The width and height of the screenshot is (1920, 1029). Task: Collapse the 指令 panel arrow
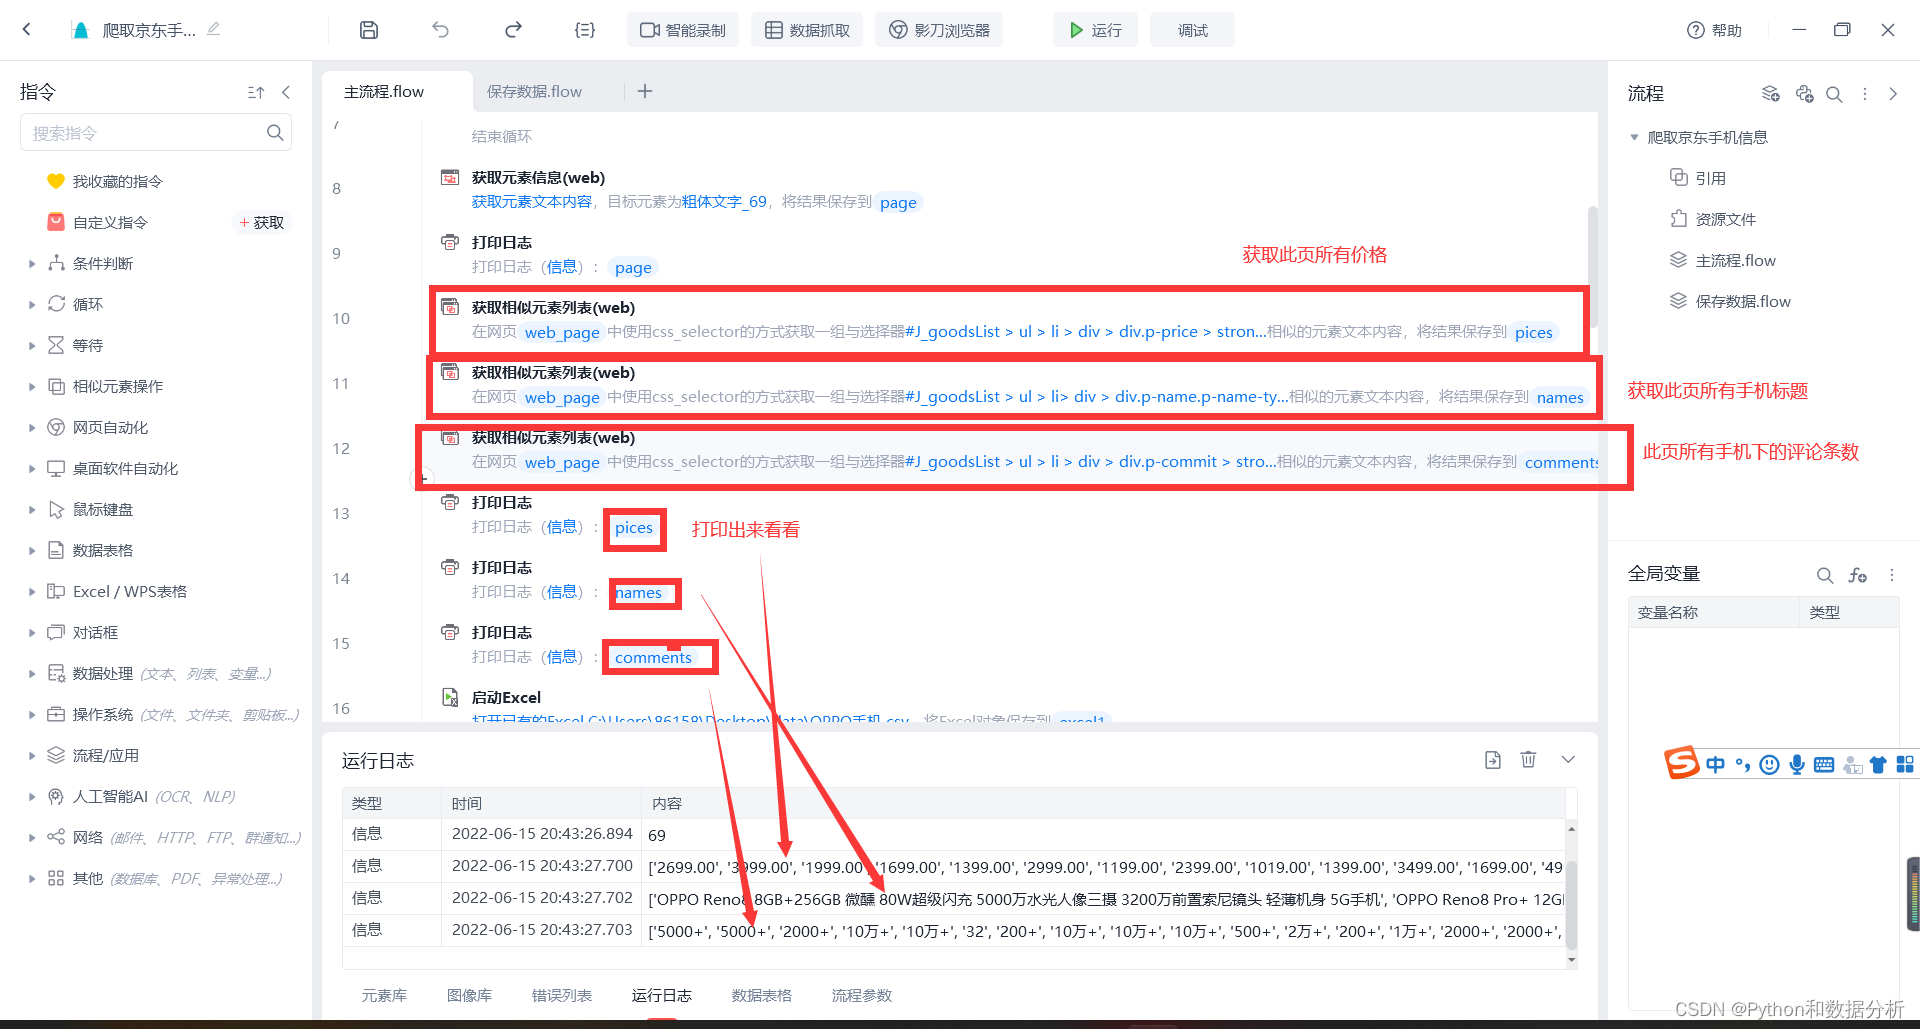pyautogui.click(x=286, y=92)
